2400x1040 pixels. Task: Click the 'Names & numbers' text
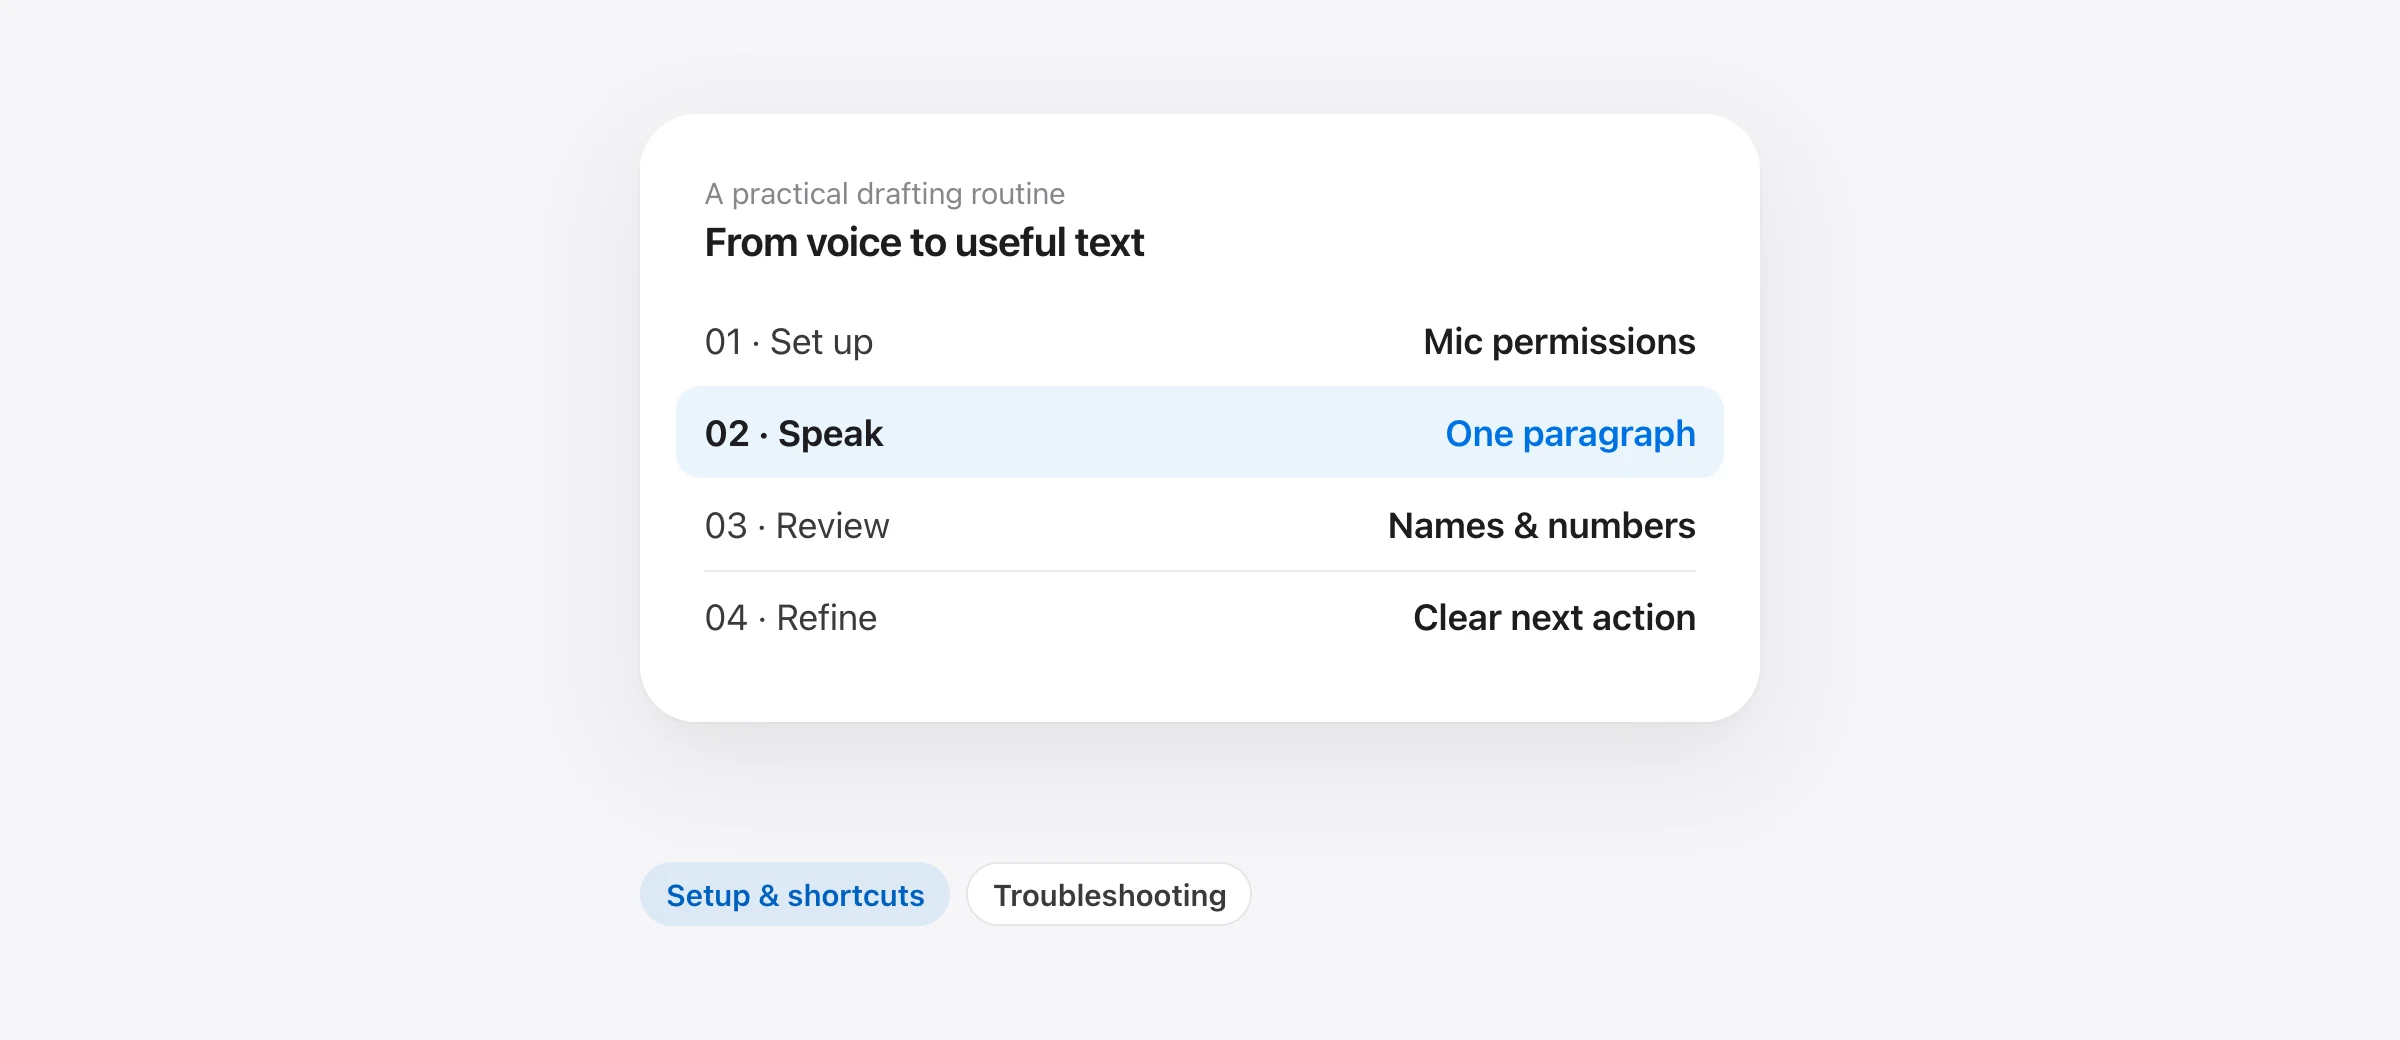tap(1541, 526)
